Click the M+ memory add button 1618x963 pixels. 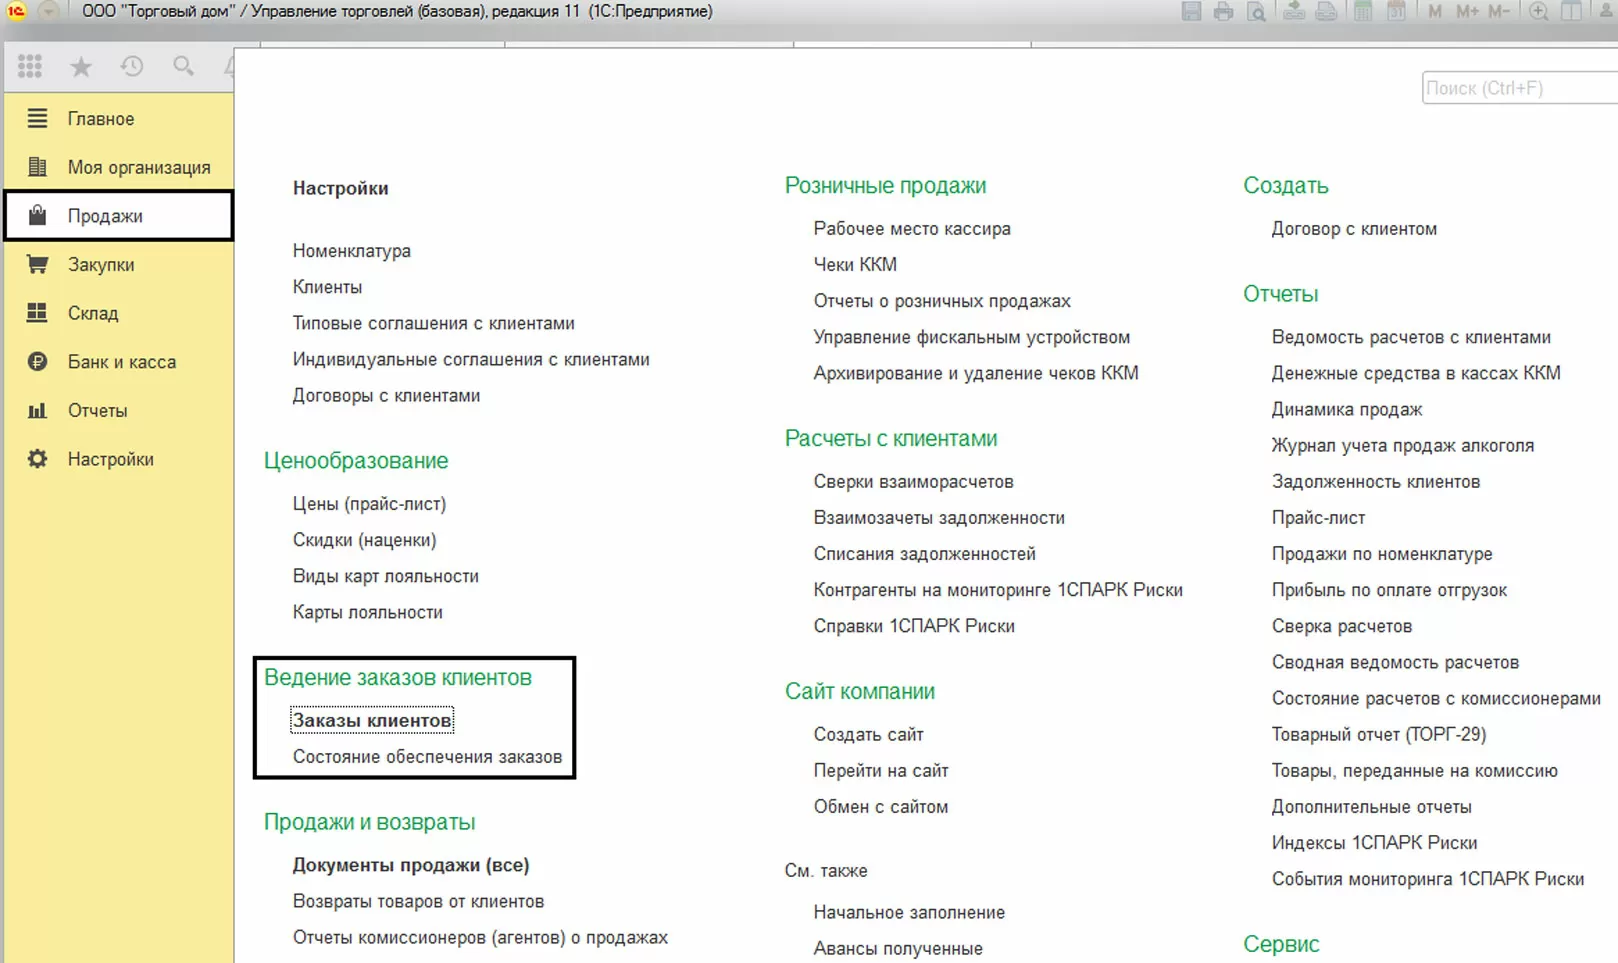tap(1467, 11)
